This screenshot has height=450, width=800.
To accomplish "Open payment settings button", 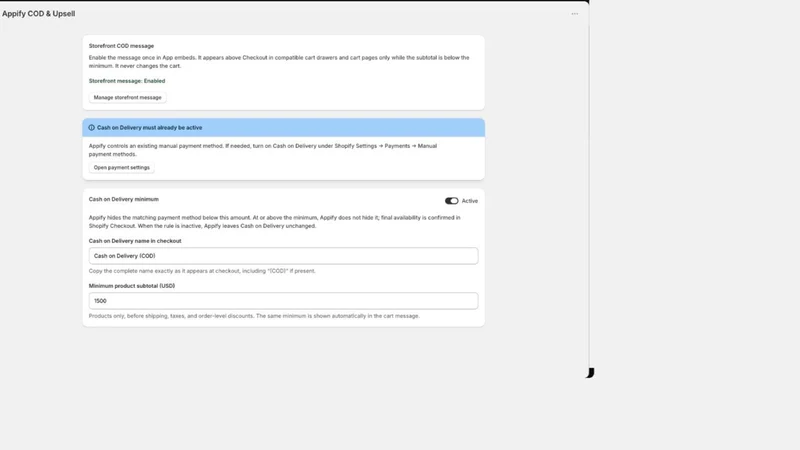I will pyautogui.click(x=121, y=167).
